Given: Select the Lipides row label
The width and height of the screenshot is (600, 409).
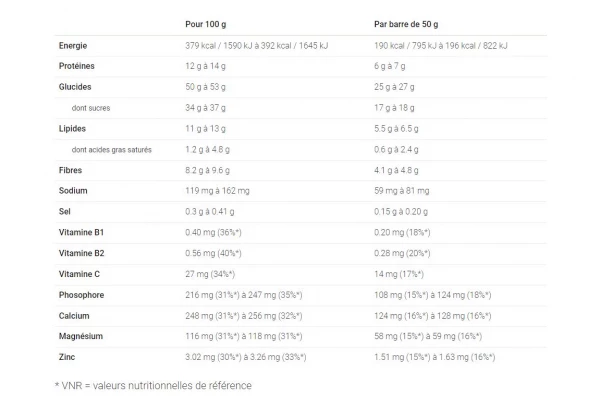Looking at the screenshot, I should point(75,128).
